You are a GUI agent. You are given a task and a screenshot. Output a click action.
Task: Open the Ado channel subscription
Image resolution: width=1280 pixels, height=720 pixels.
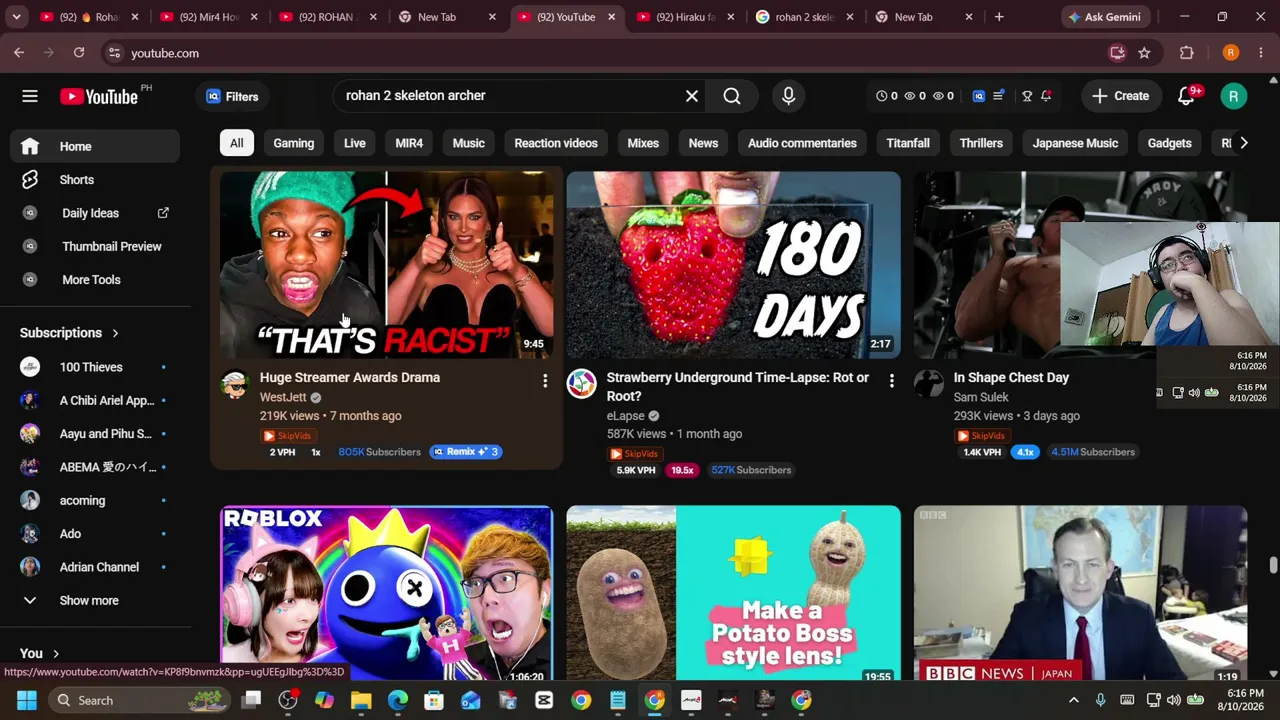[96, 534]
